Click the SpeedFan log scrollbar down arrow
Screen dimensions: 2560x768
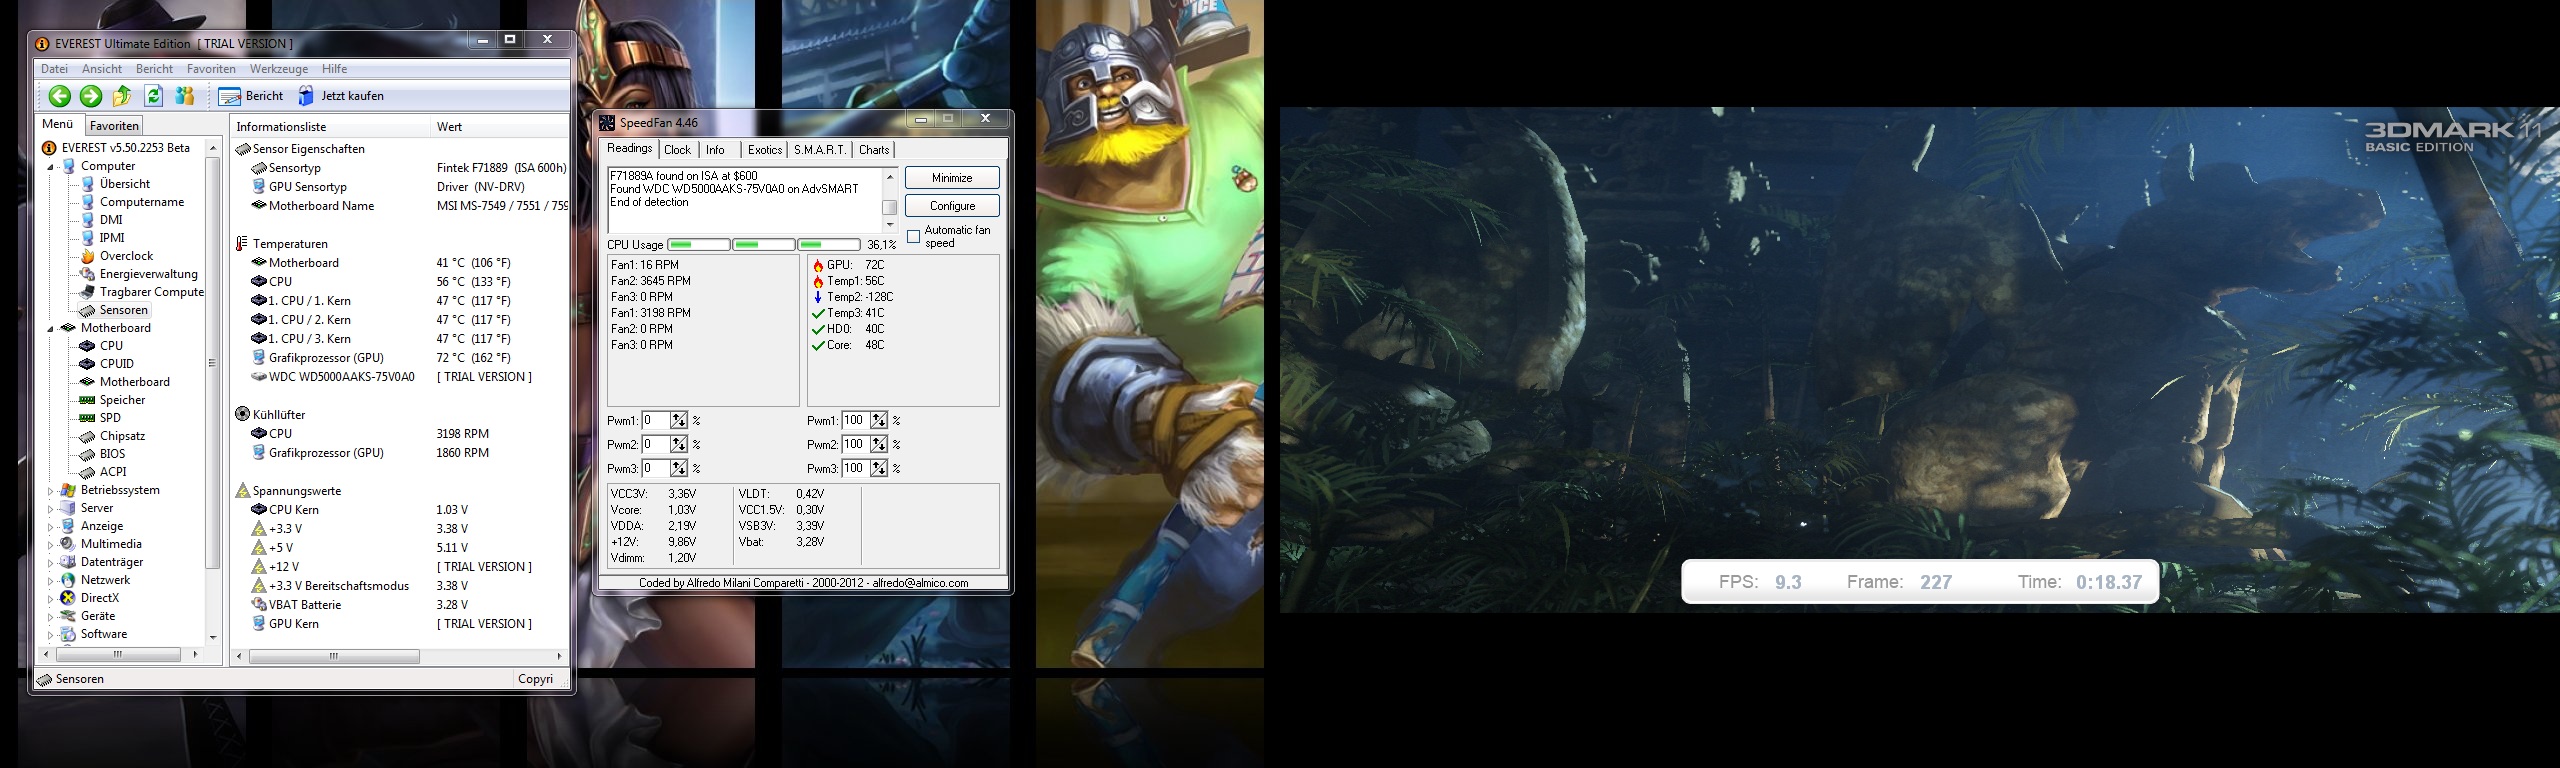[x=889, y=226]
